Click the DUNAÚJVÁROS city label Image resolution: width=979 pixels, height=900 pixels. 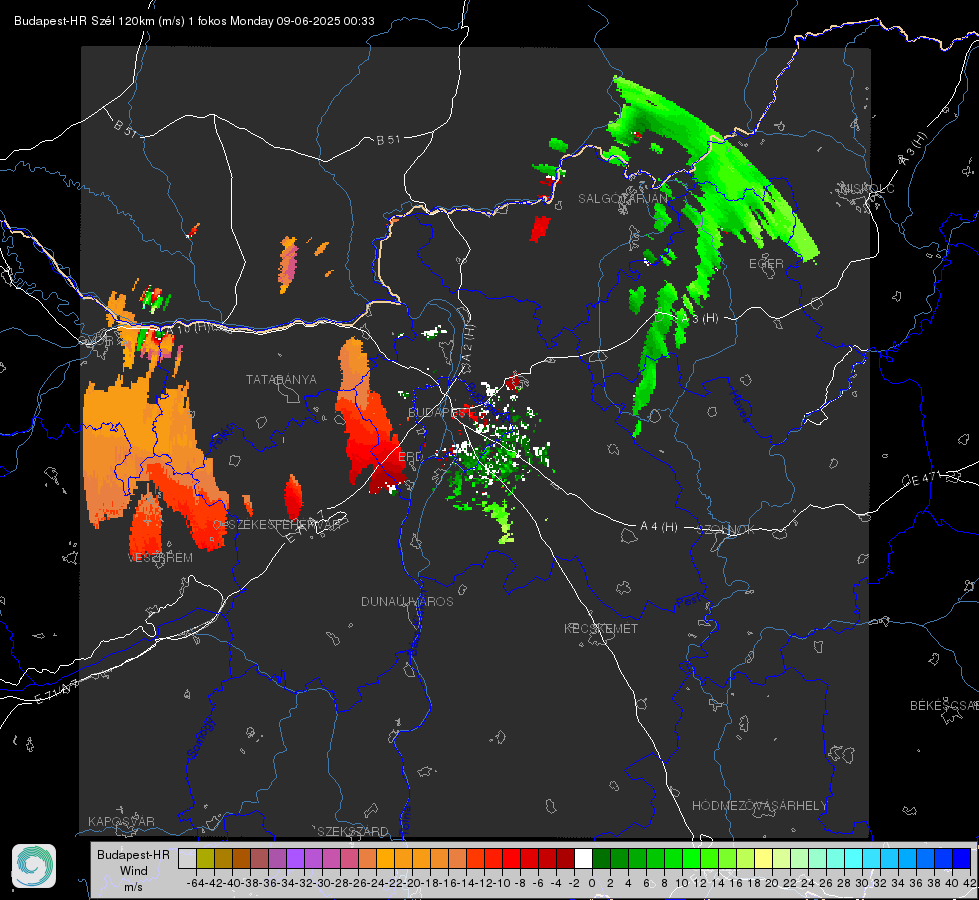[407, 601]
